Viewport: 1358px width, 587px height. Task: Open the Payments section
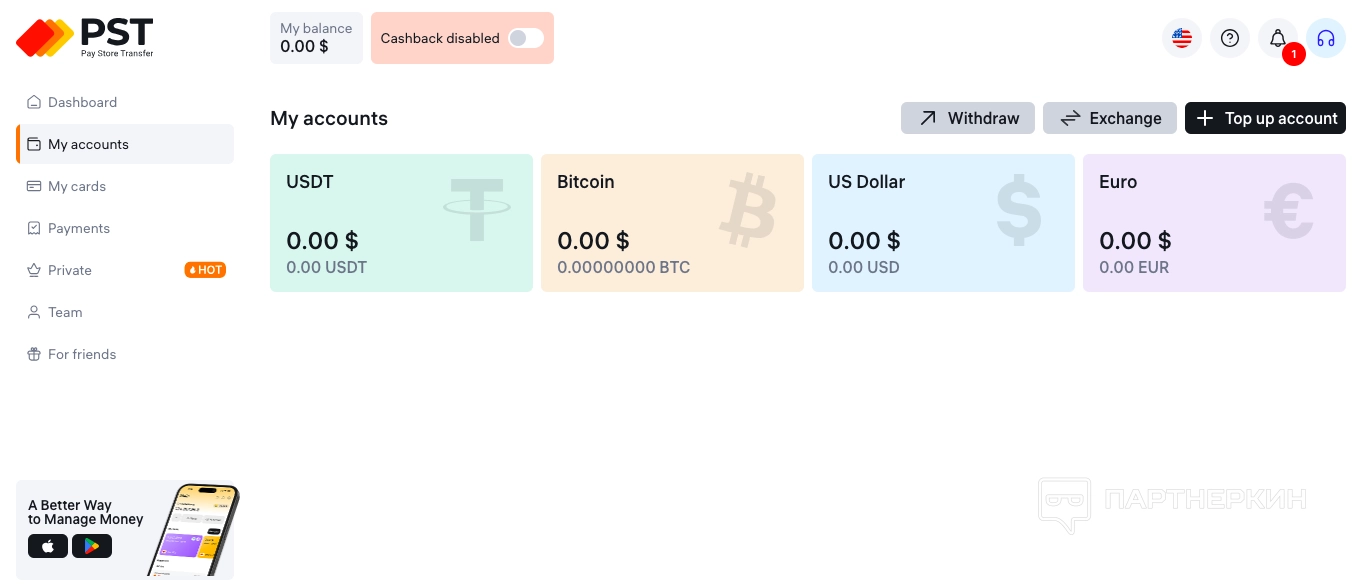tap(79, 228)
